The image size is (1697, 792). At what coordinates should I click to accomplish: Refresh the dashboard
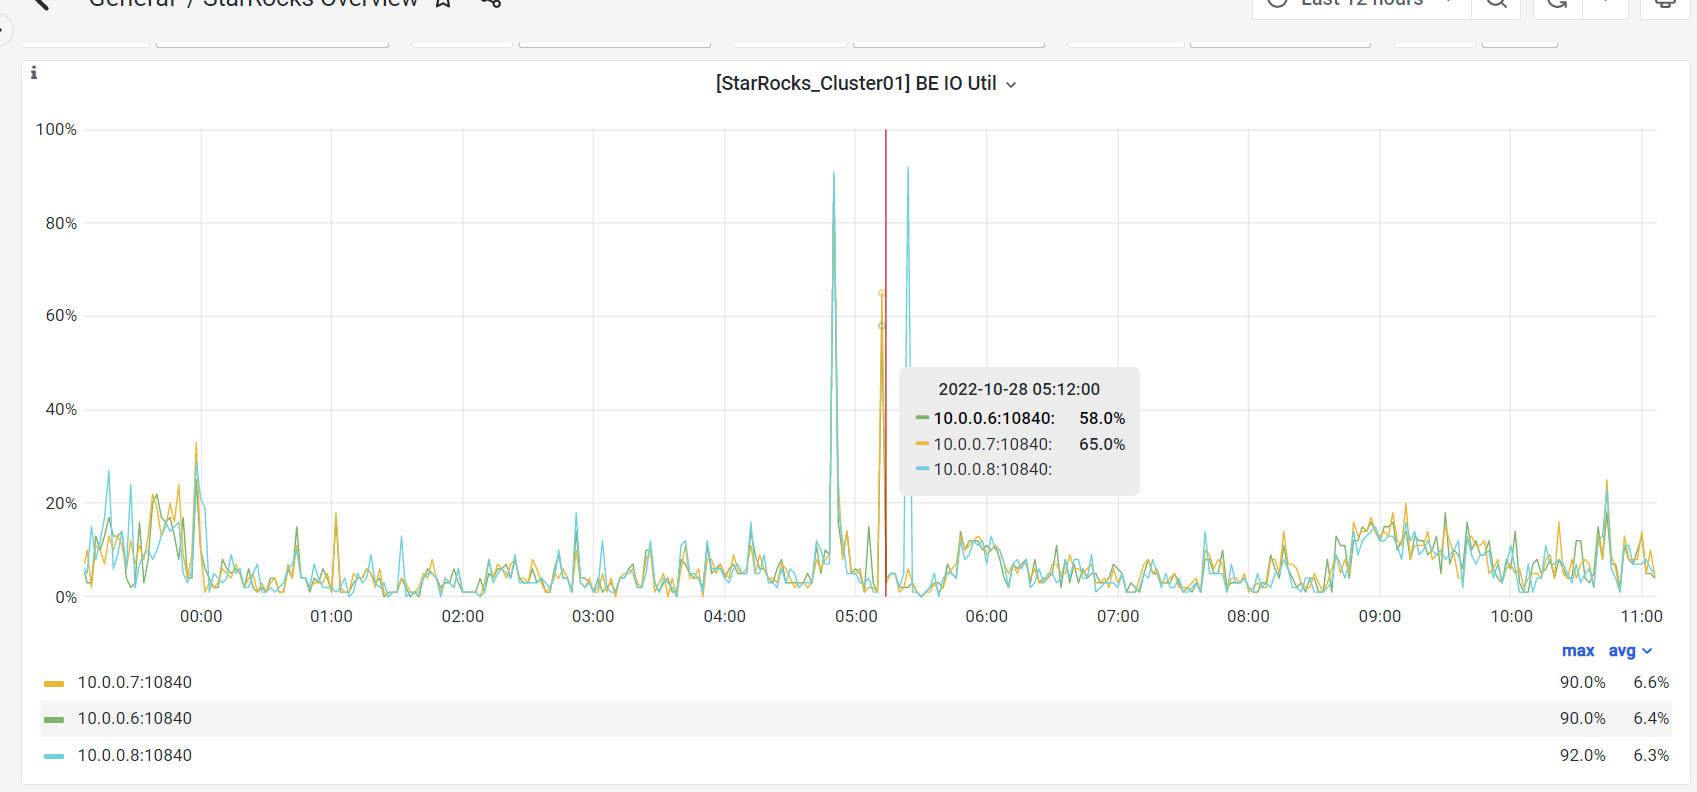(x=1557, y=4)
